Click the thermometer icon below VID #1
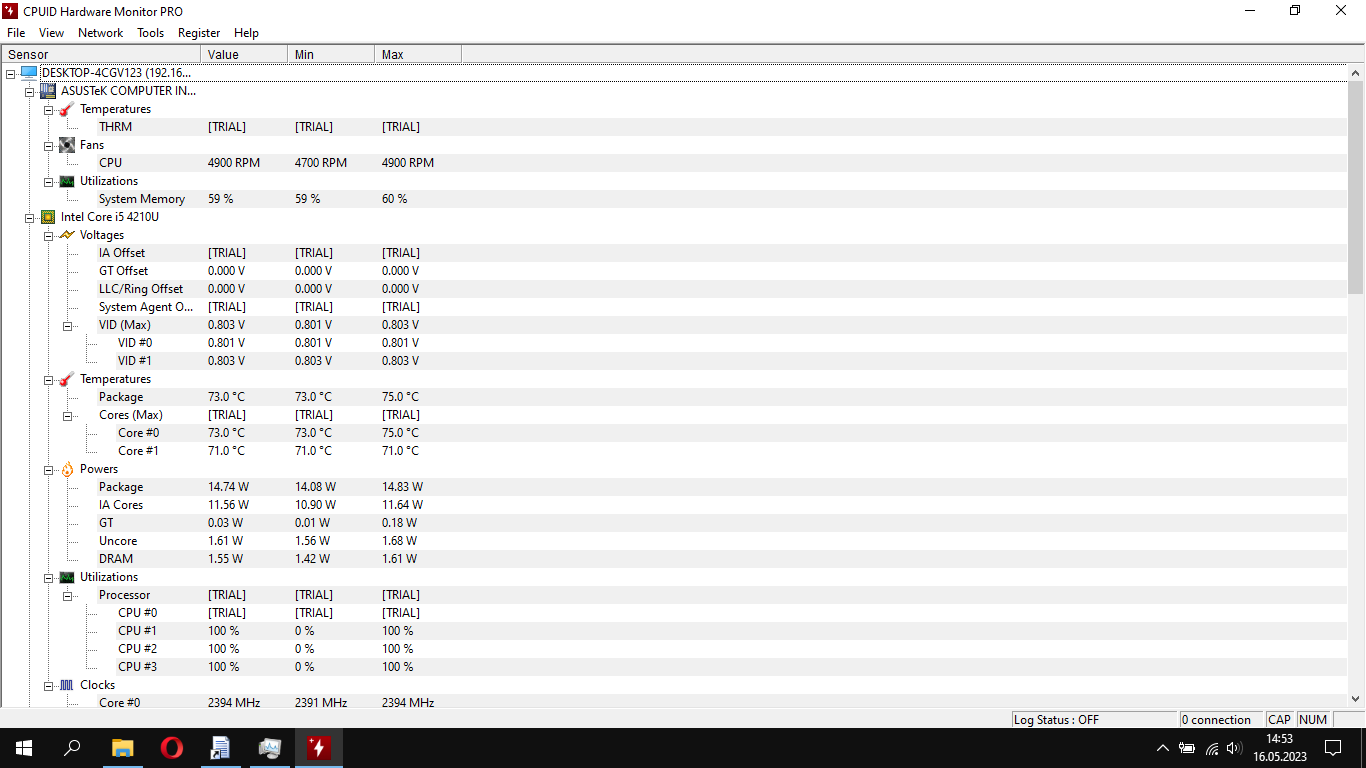1366x768 pixels. 67,379
